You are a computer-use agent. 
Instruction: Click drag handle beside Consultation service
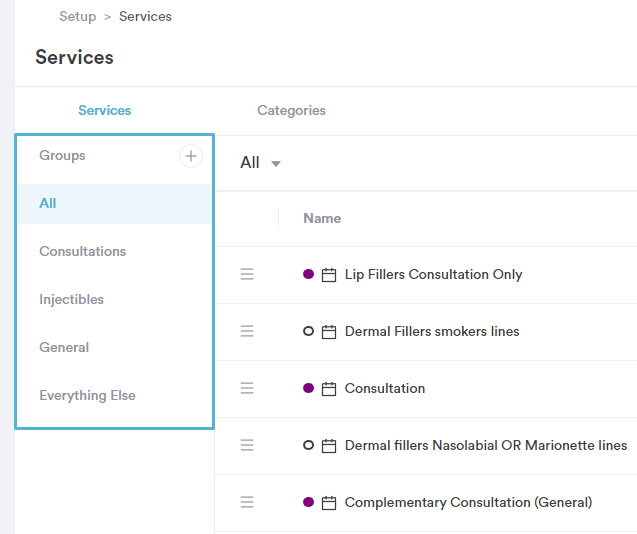tap(247, 388)
